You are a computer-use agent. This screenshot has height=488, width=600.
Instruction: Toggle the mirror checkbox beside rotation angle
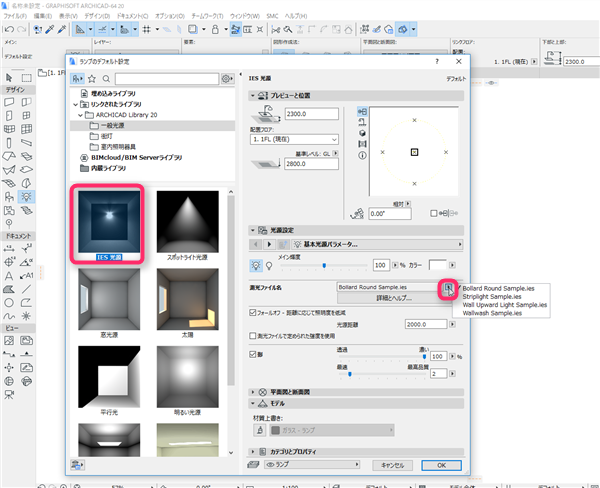[x=434, y=213]
